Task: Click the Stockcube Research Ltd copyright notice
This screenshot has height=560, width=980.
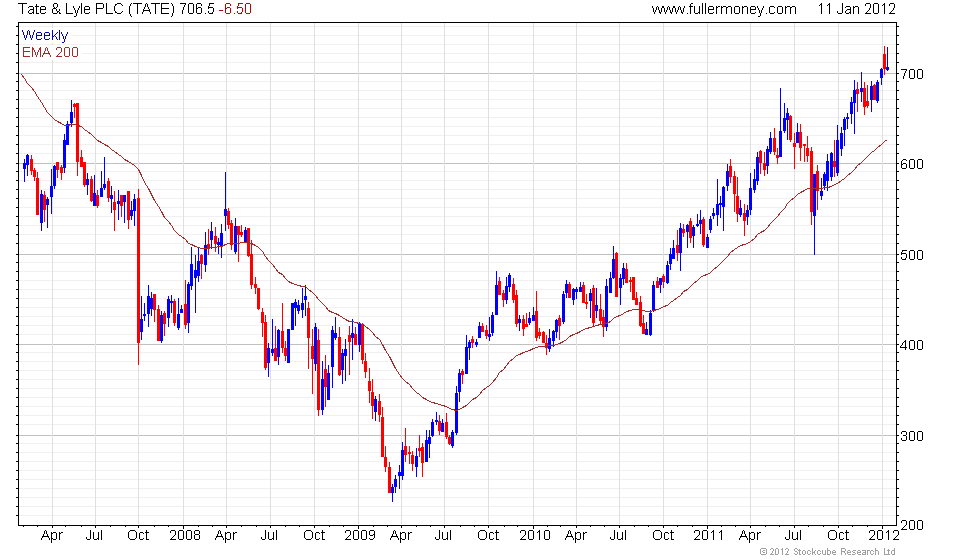Action: coord(828,552)
